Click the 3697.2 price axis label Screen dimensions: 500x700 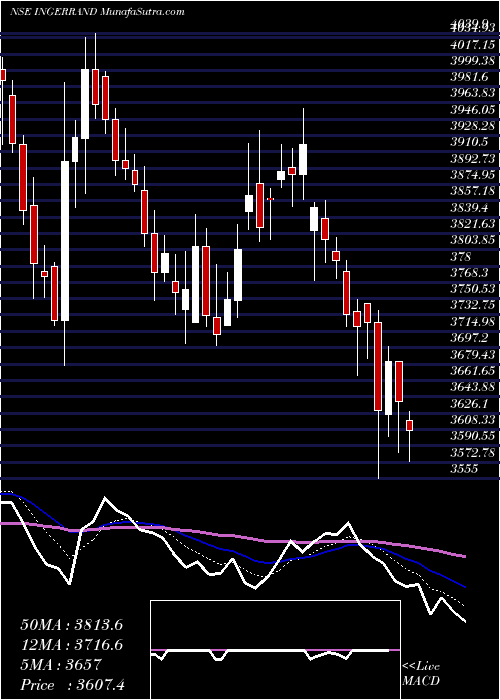469,338
